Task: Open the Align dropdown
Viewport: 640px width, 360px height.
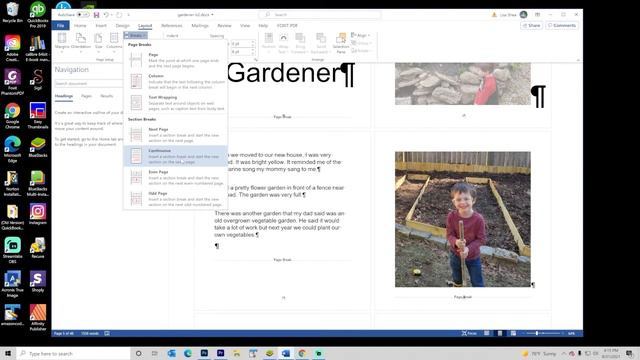Action: (360, 36)
